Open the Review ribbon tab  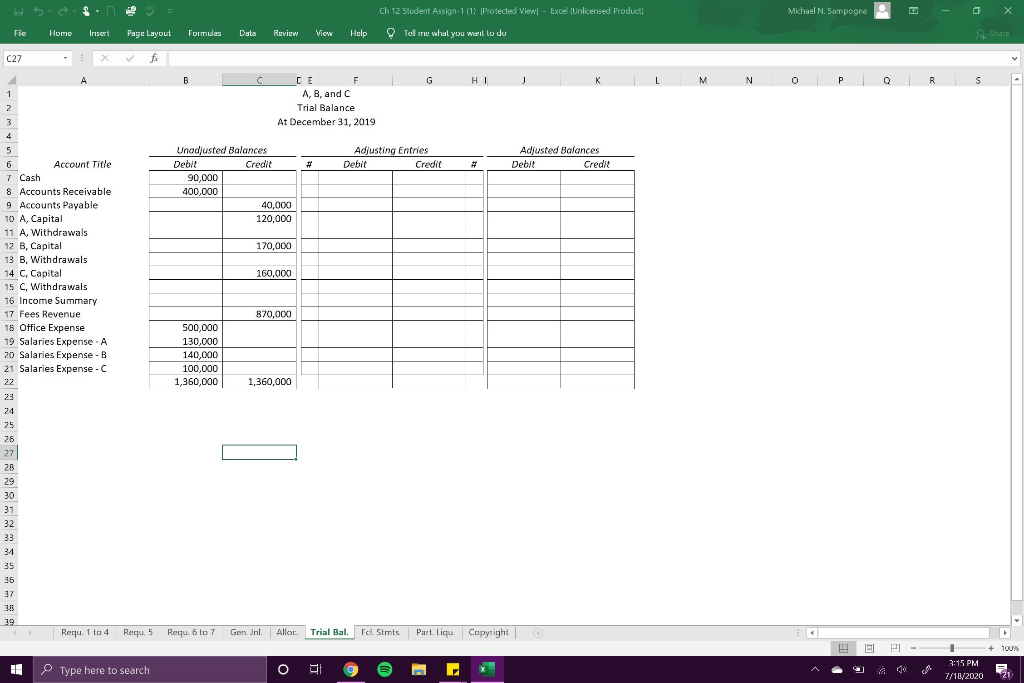pyautogui.click(x=285, y=33)
